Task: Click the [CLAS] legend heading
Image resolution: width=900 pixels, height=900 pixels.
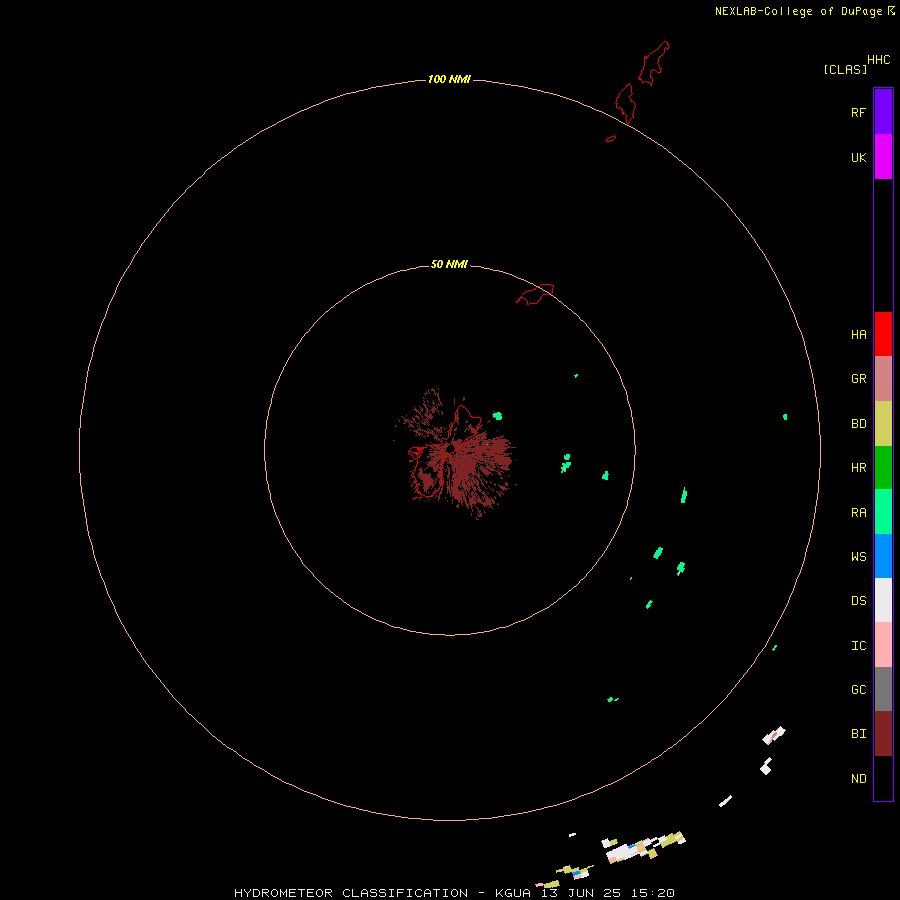Action: (x=845, y=69)
